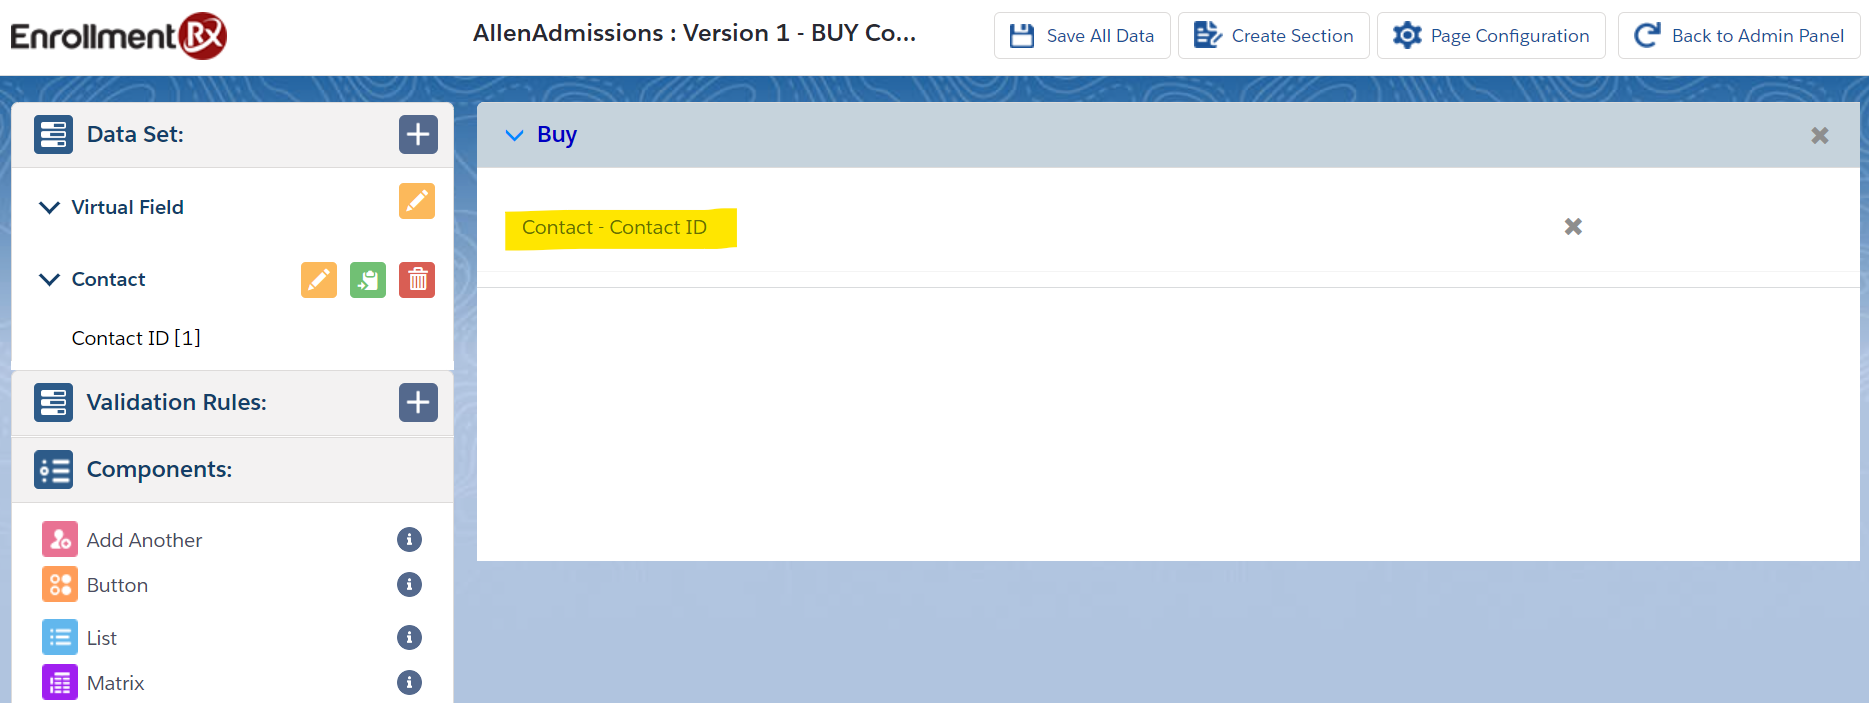Go Back to Admin Panel

coord(1738,36)
